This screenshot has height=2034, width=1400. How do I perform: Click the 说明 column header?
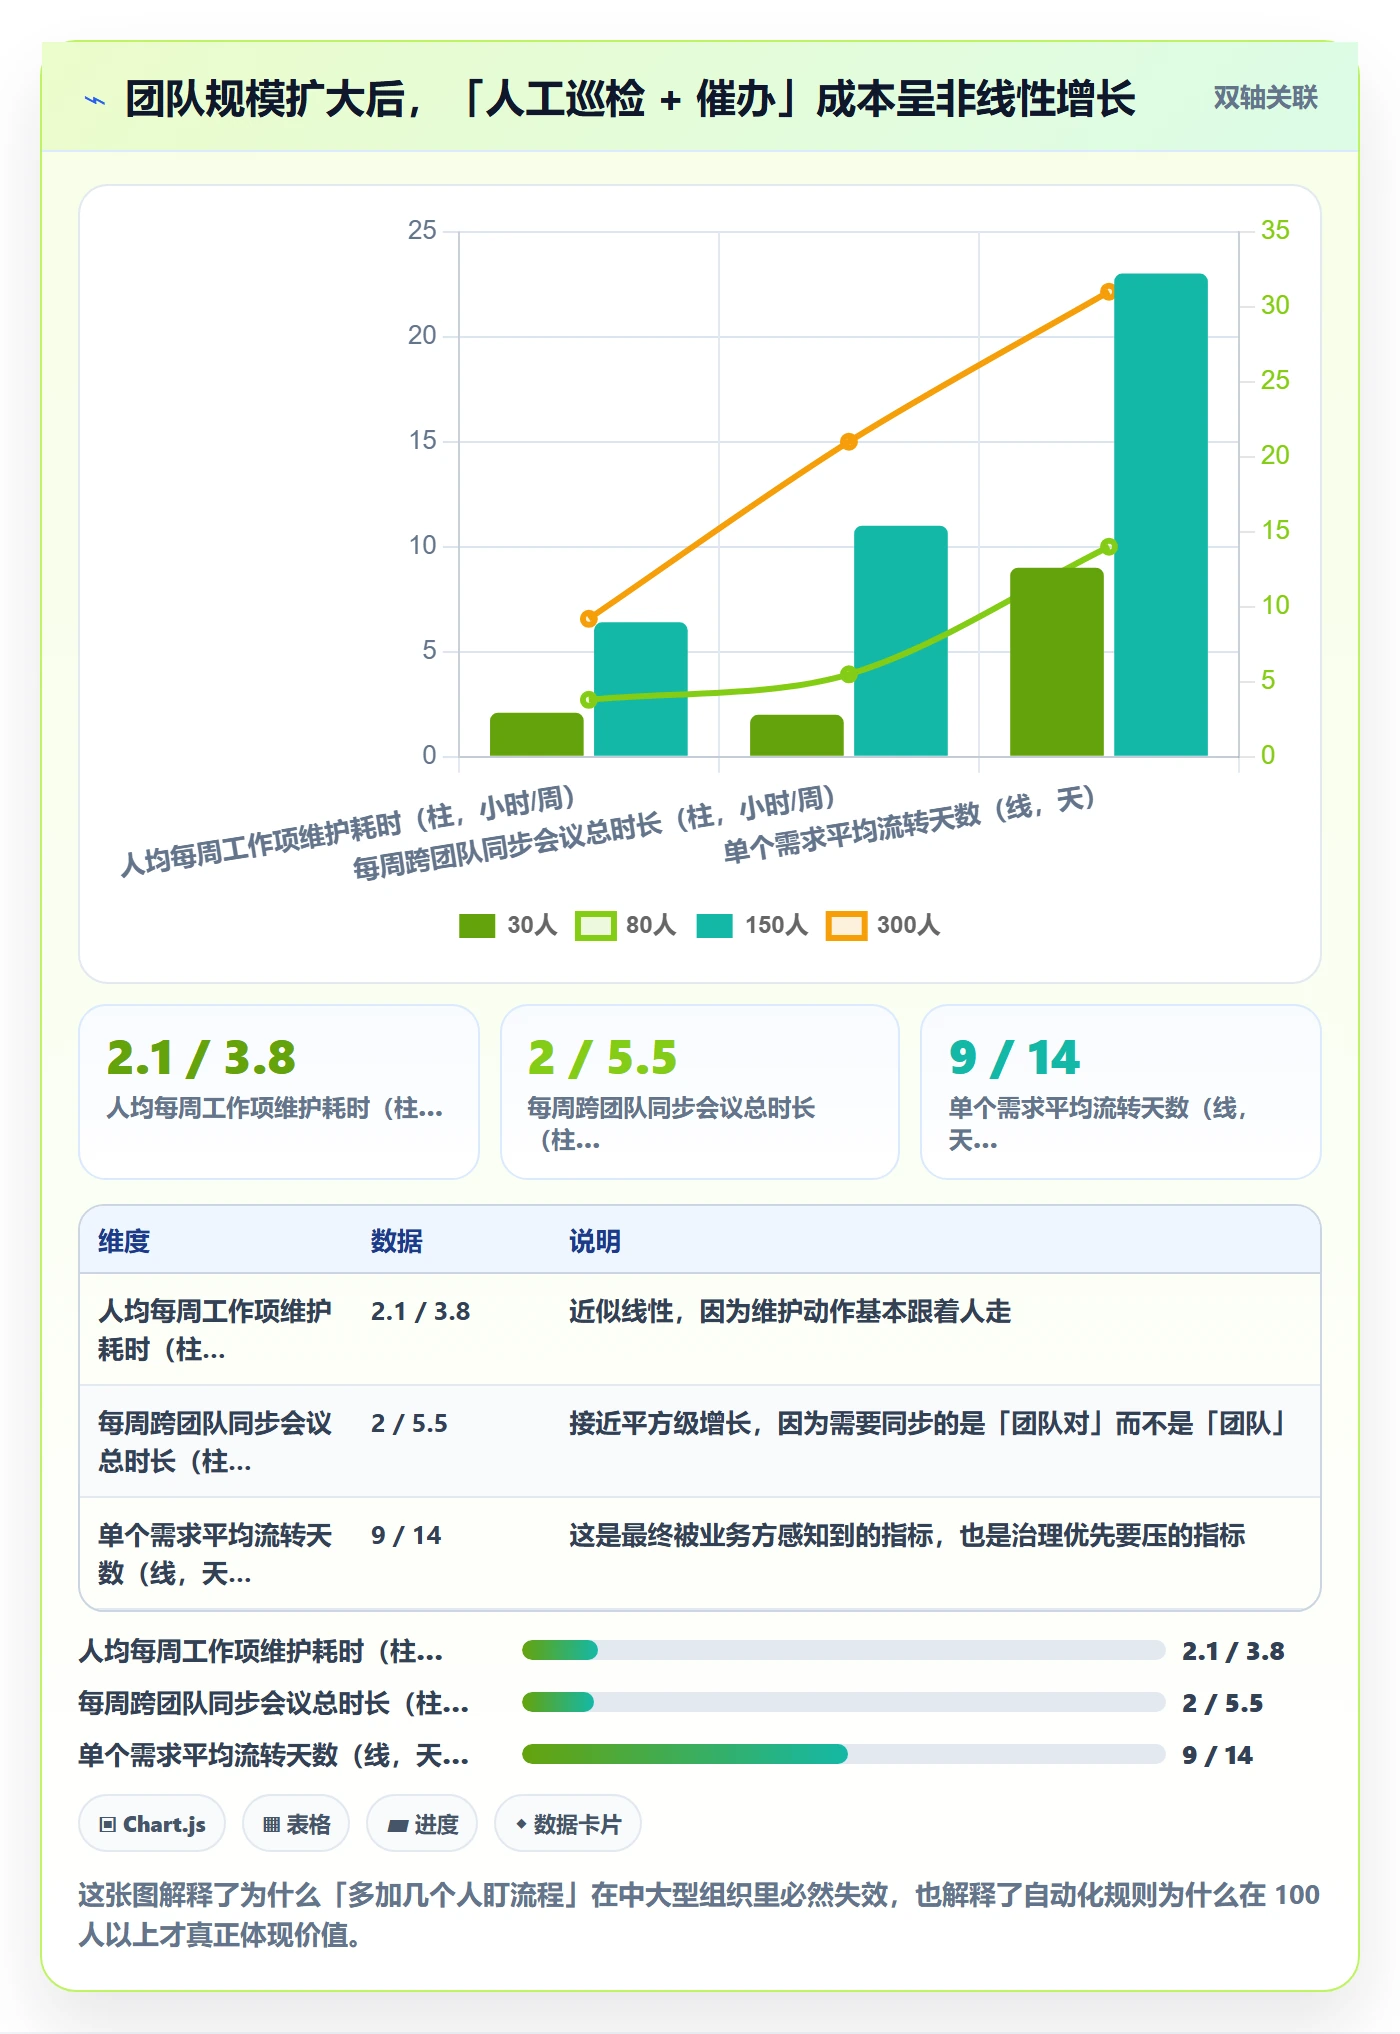point(595,1241)
